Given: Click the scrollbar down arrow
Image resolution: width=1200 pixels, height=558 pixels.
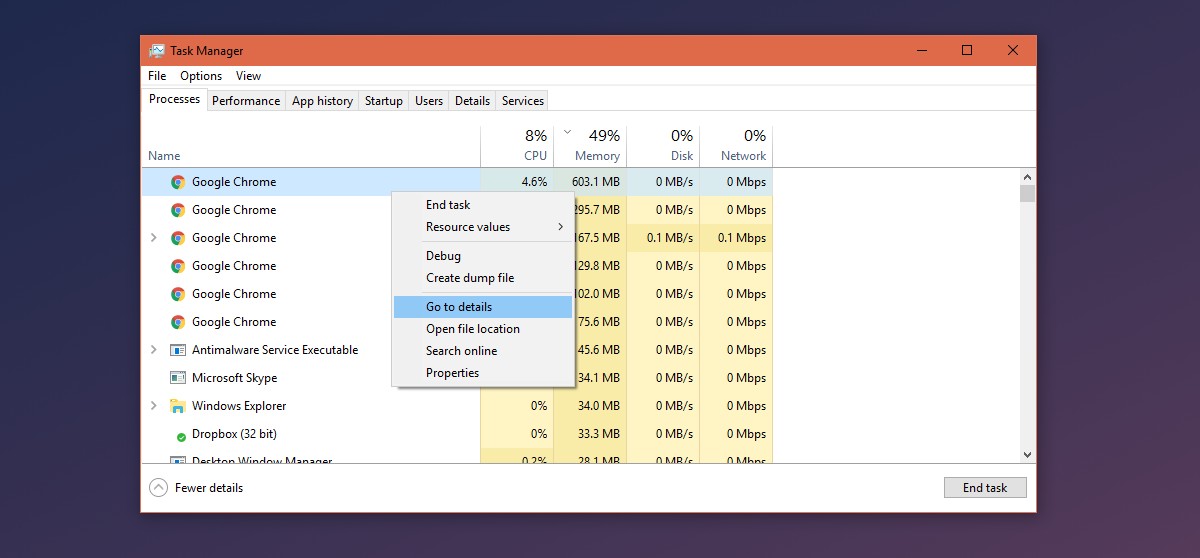Looking at the screenshot, I should (1027, 455).
